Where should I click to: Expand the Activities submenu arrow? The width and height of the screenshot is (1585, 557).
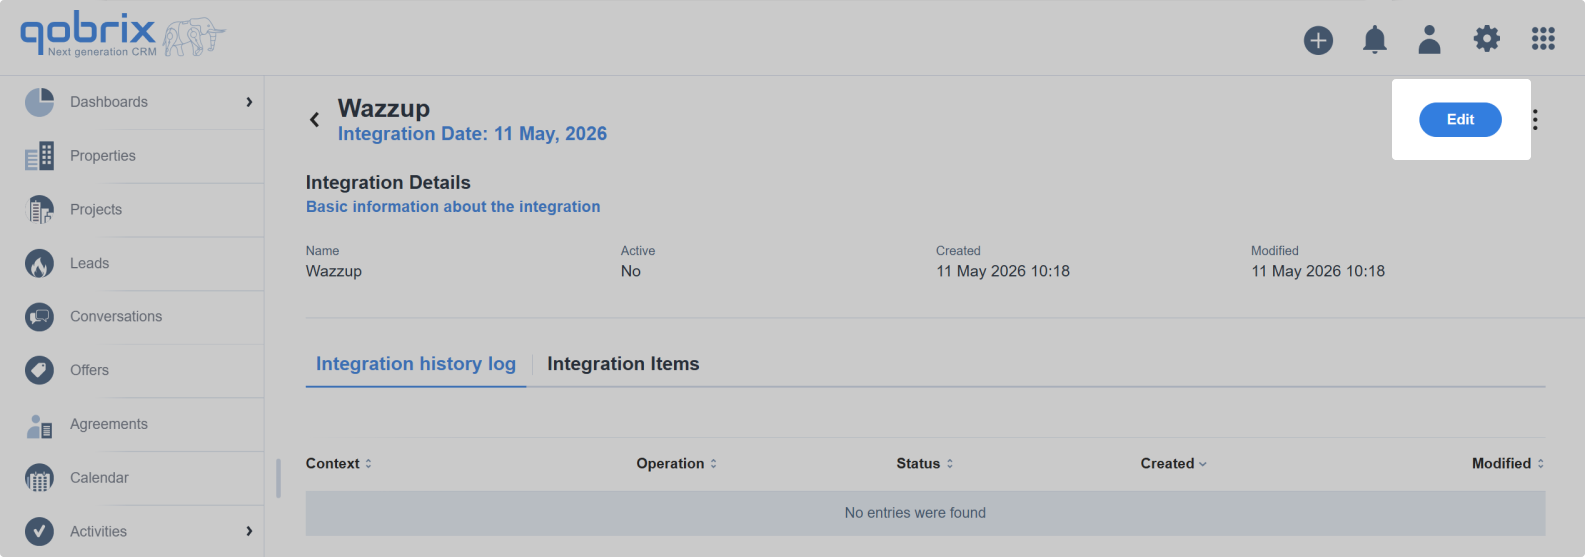point(249,531)
